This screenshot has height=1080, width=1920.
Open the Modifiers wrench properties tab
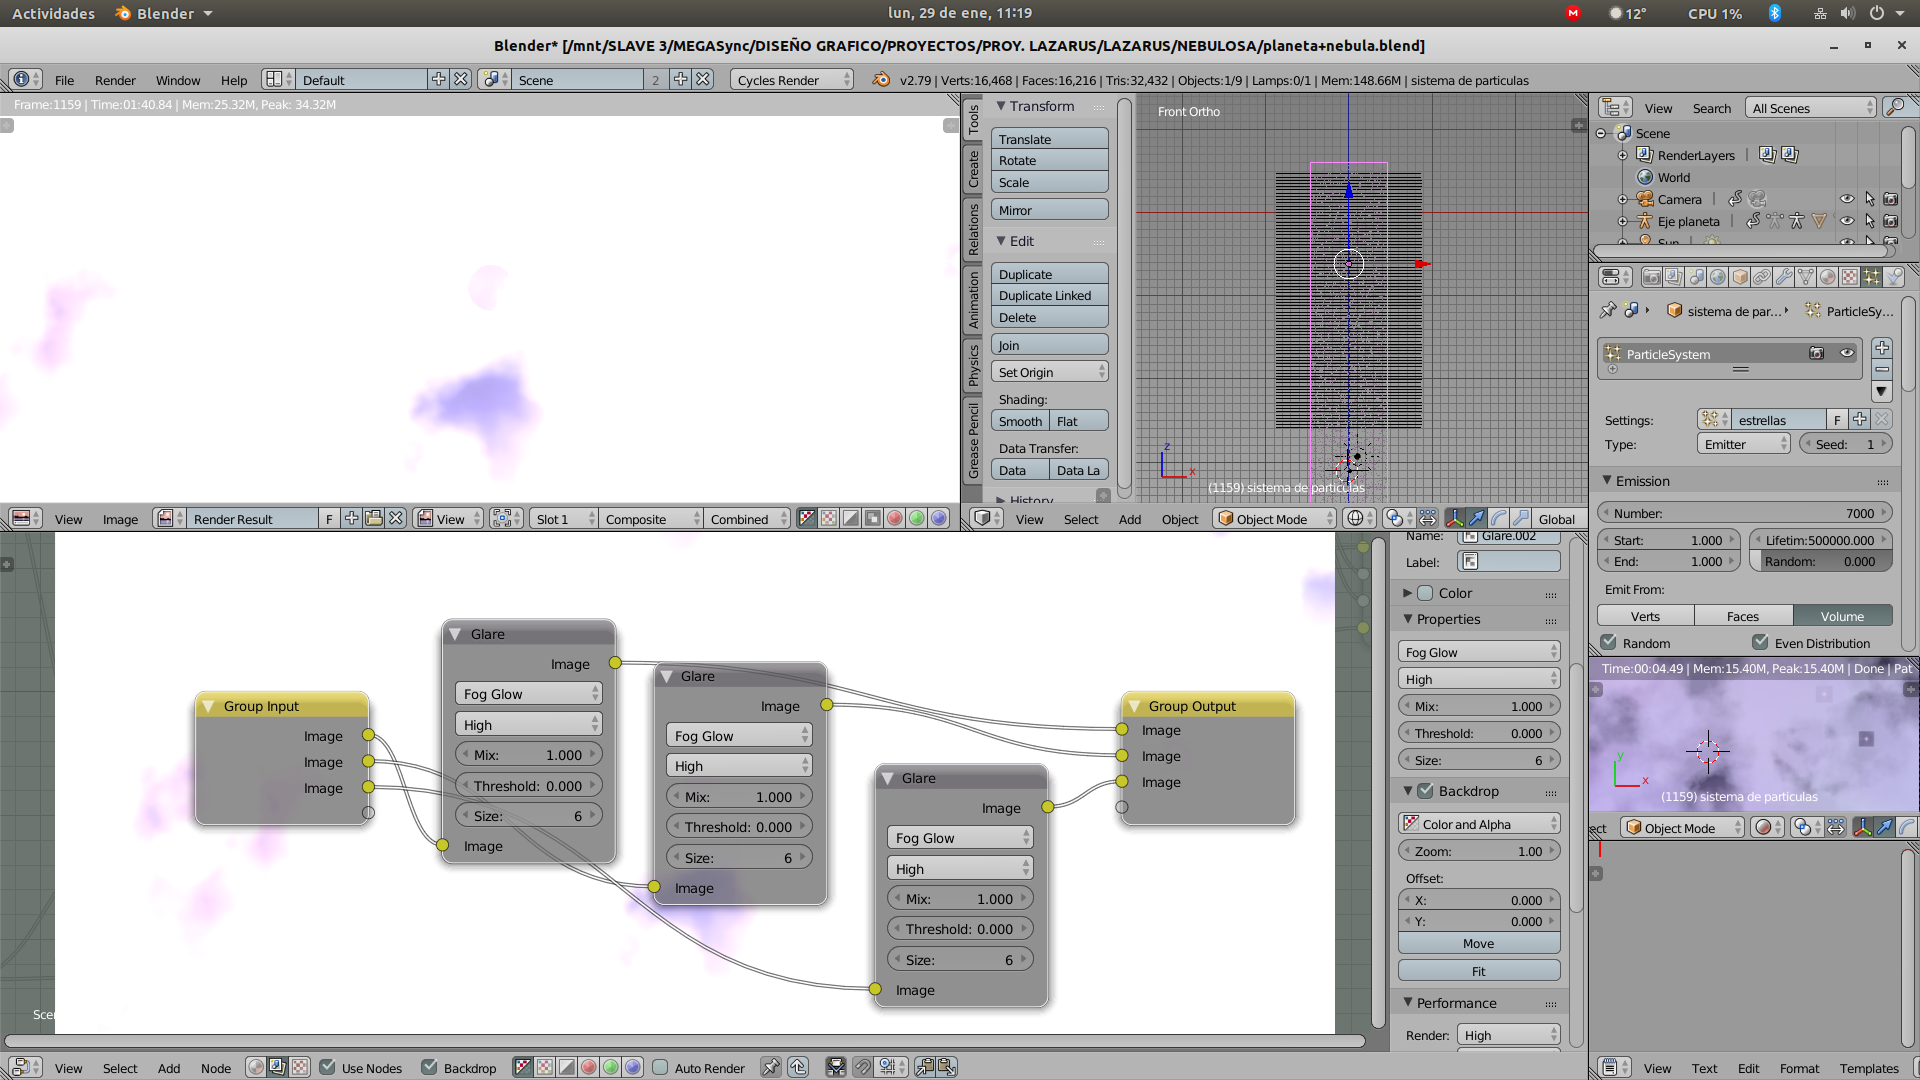[1784, 277]
